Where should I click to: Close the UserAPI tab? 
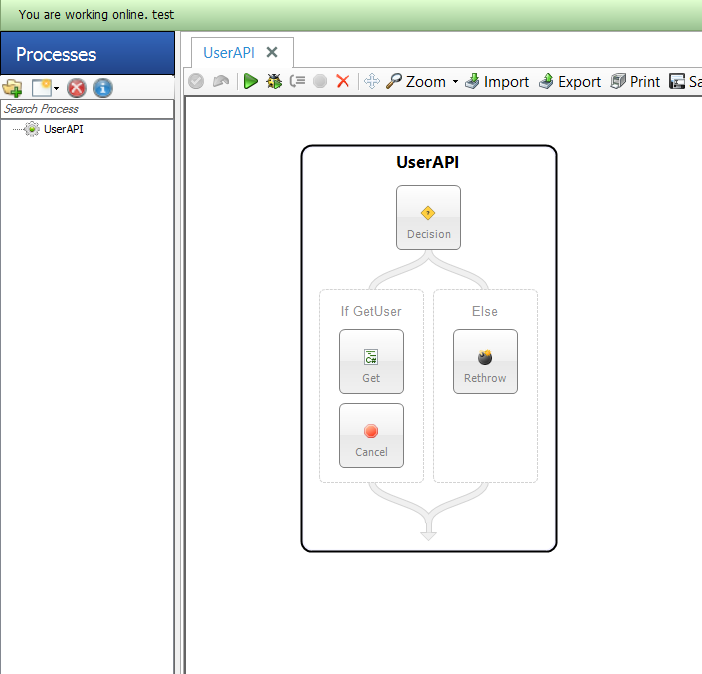tap(272, 52)
